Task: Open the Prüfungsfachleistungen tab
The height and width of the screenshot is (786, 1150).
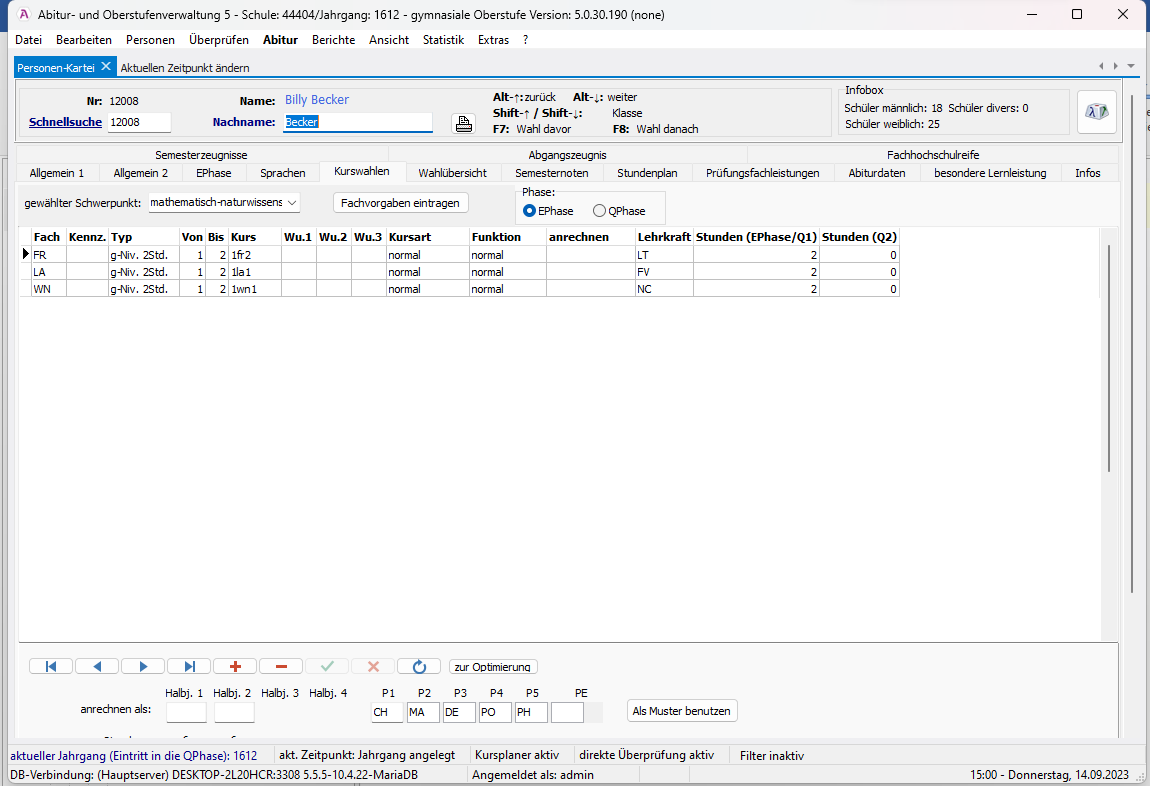Action: (x=763, y=173)
